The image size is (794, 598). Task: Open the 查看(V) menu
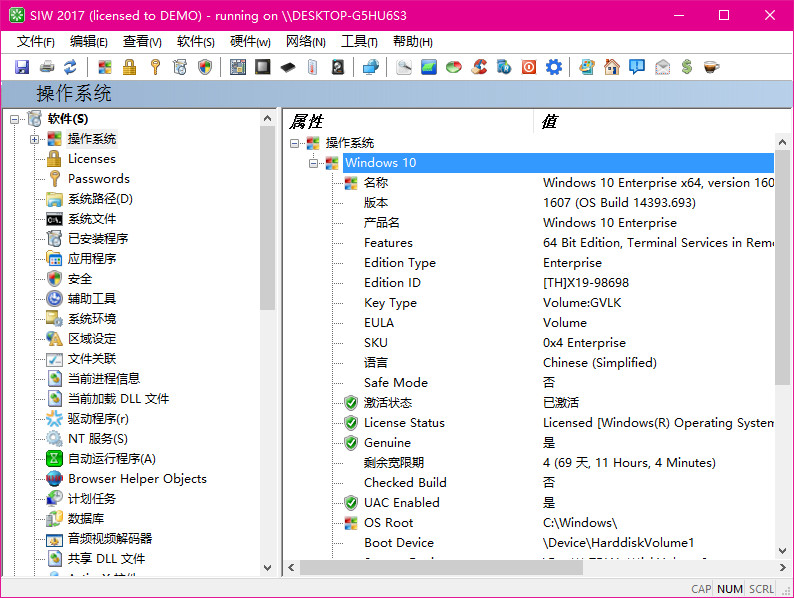point(142,42)
